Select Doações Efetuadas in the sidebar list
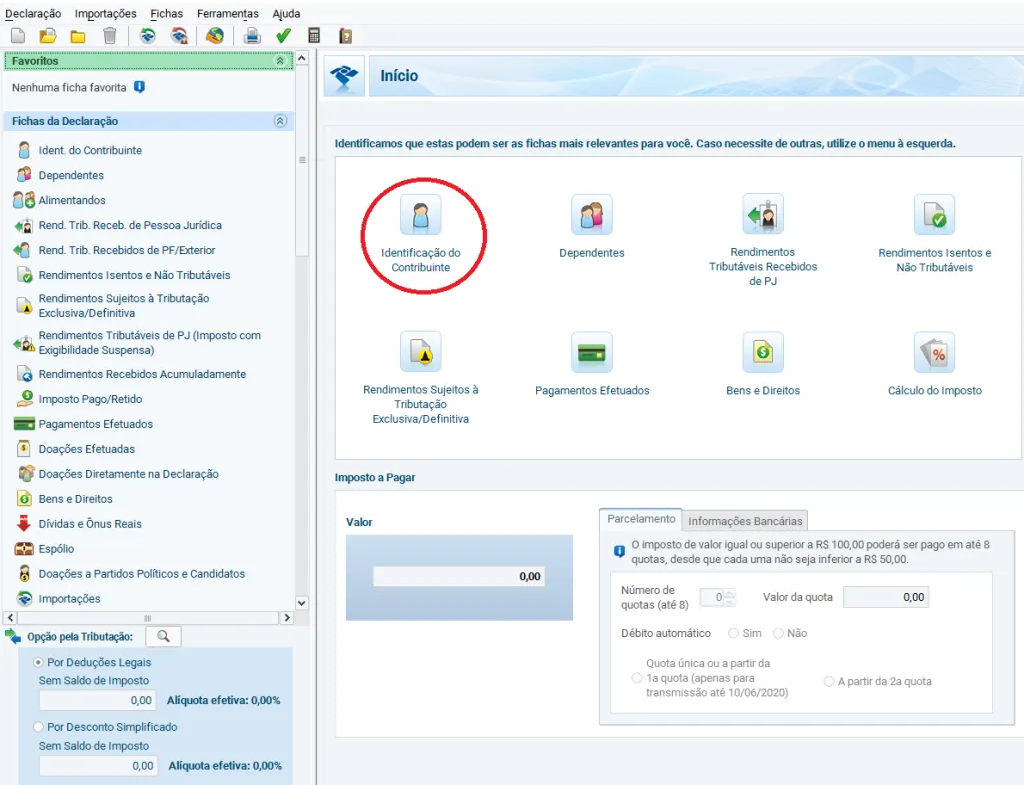Image resolution: width=1024 pixels, height=785 pixels. pyautogui.click(x=86, y=449)
